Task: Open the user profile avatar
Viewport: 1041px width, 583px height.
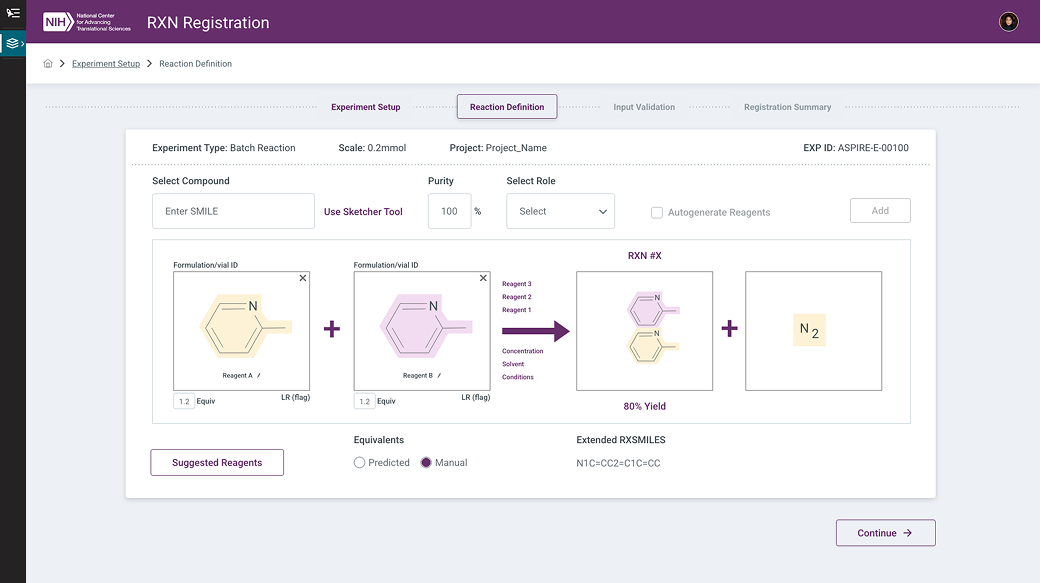Action: click(1008, 22)
